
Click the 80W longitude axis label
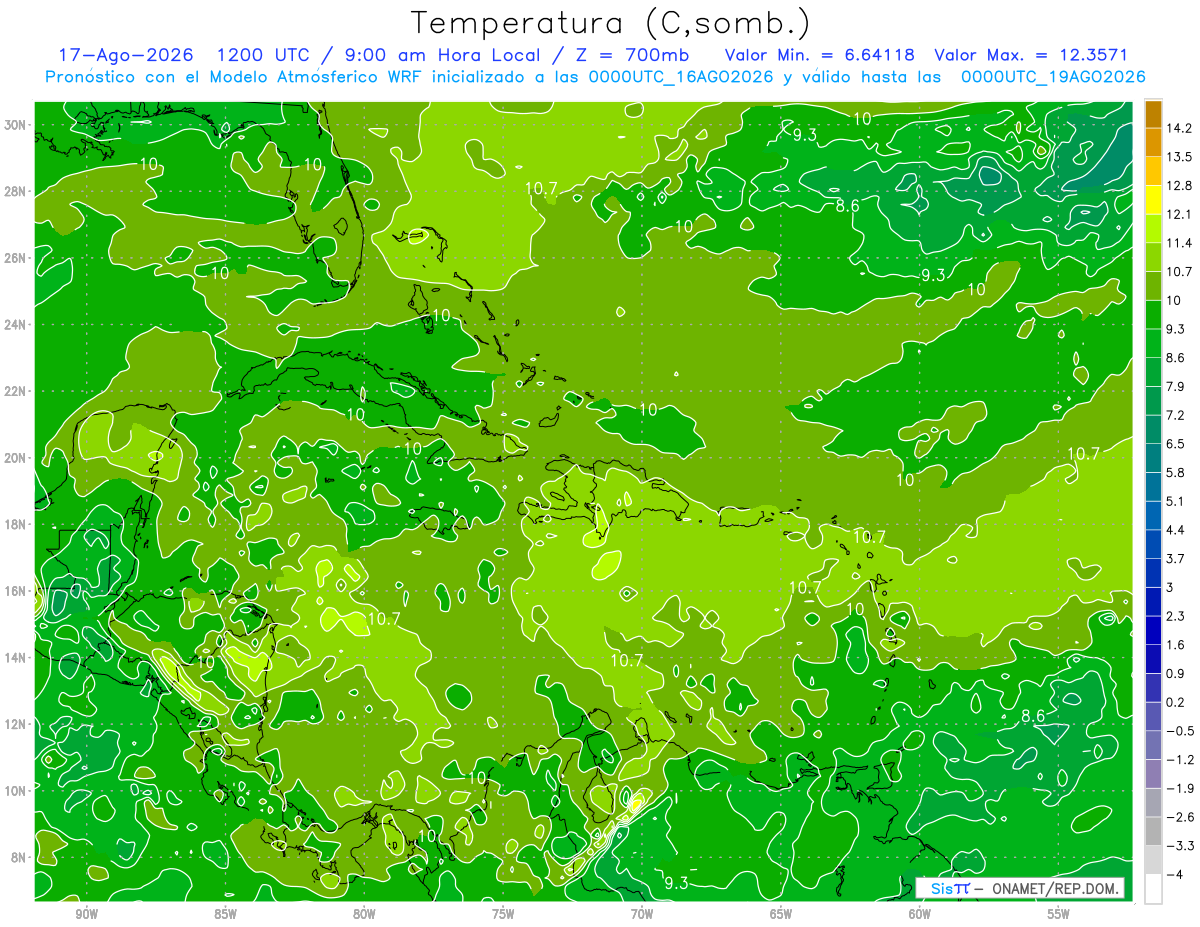364,914
